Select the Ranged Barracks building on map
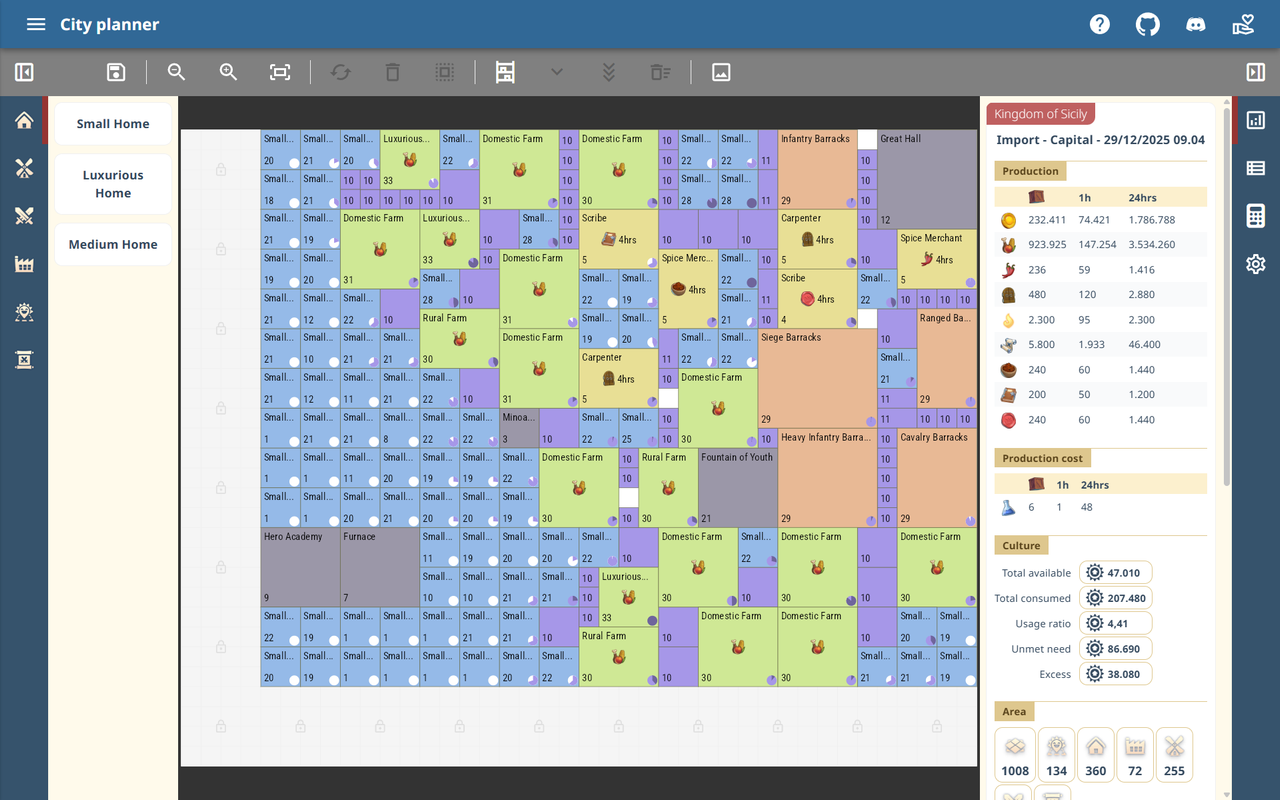The height and width of the screenshot is (800, 1280). click(x=947, y=358)
